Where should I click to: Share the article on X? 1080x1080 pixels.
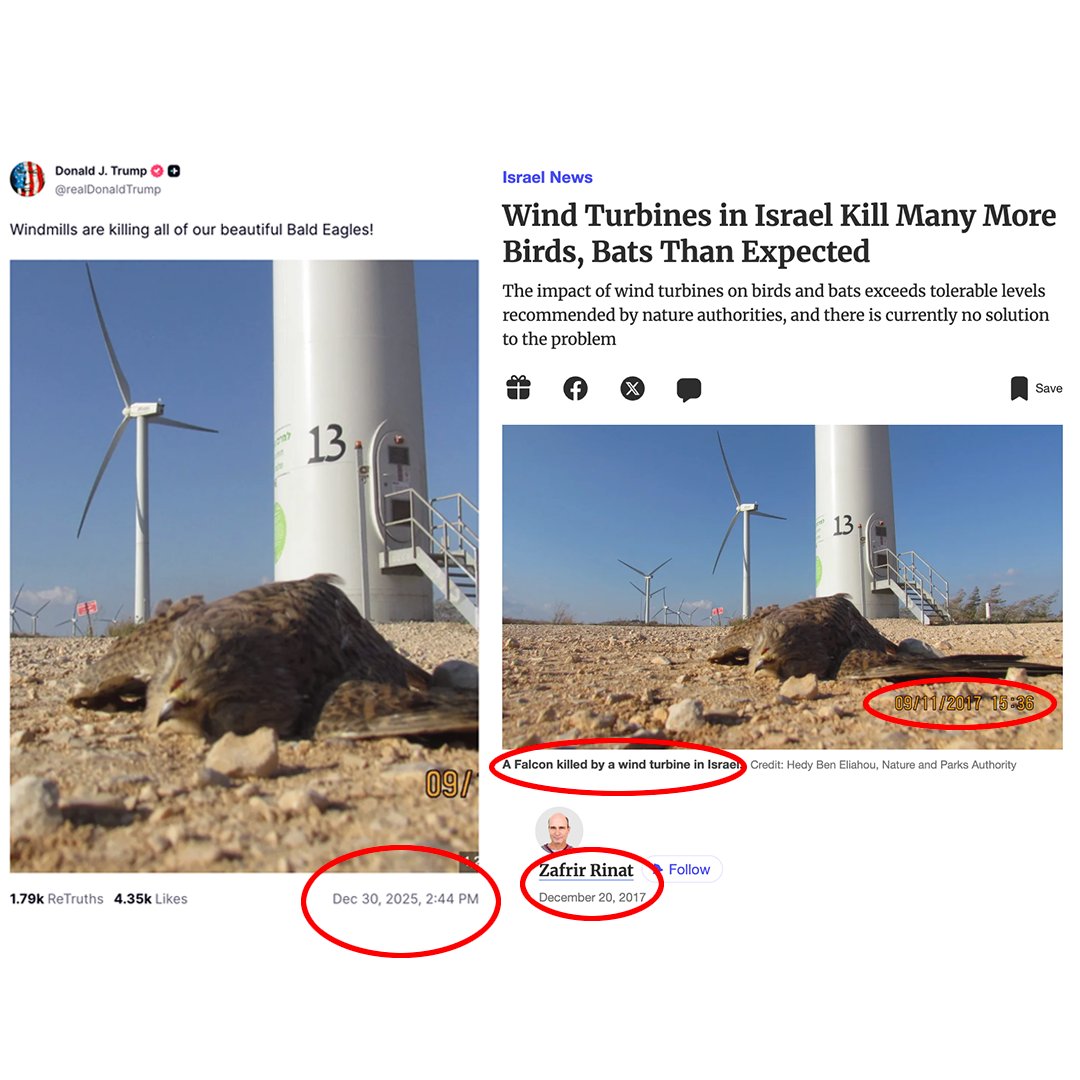[632, 388]
